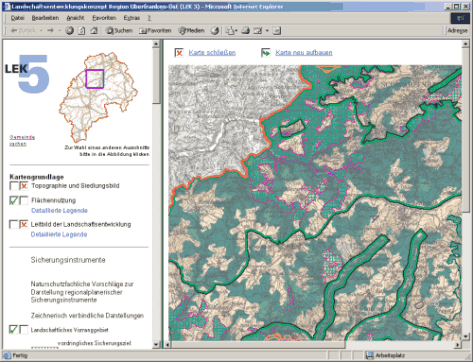
Task: Open dropdown arrow next to edit icon
Action: pyautogui.click(x=267, y=31)
